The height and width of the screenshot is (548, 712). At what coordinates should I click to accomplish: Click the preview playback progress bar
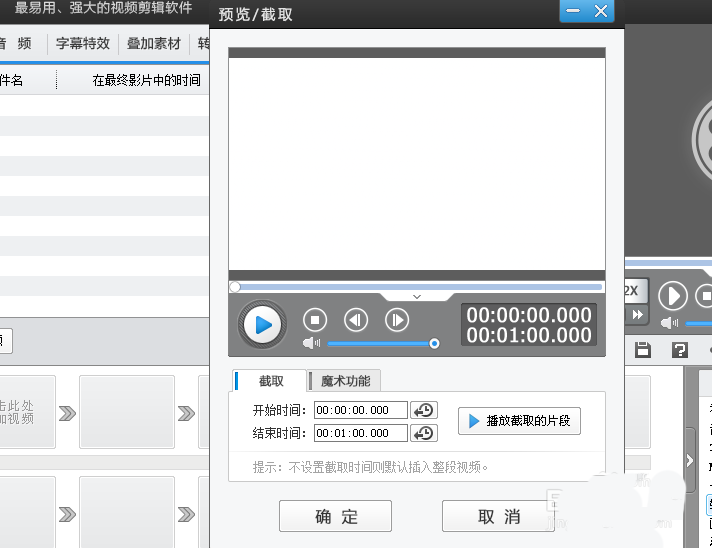(x=417, y=287)
